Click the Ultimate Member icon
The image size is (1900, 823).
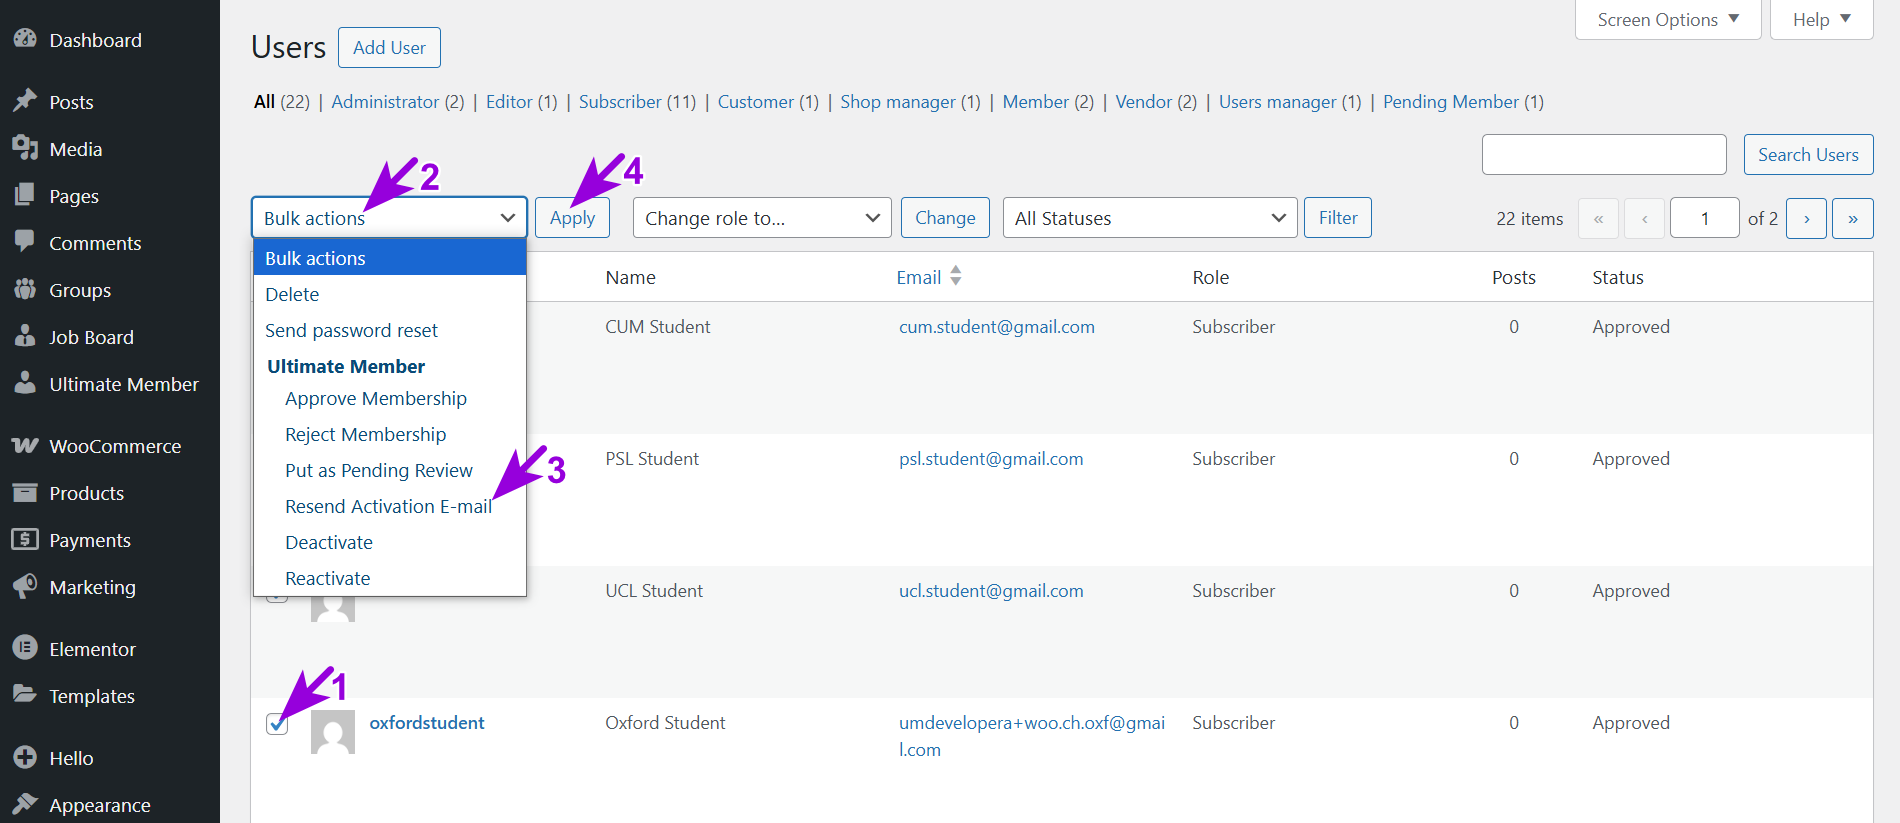coord(25,383)
